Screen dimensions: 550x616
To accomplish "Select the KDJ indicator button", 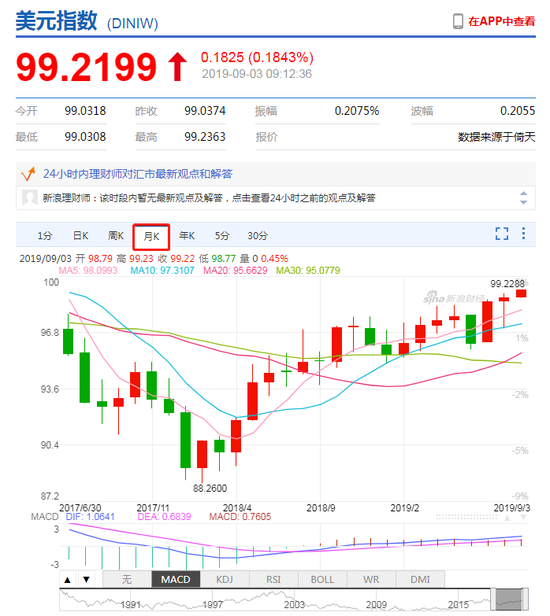I will click(x=225, y=579).
